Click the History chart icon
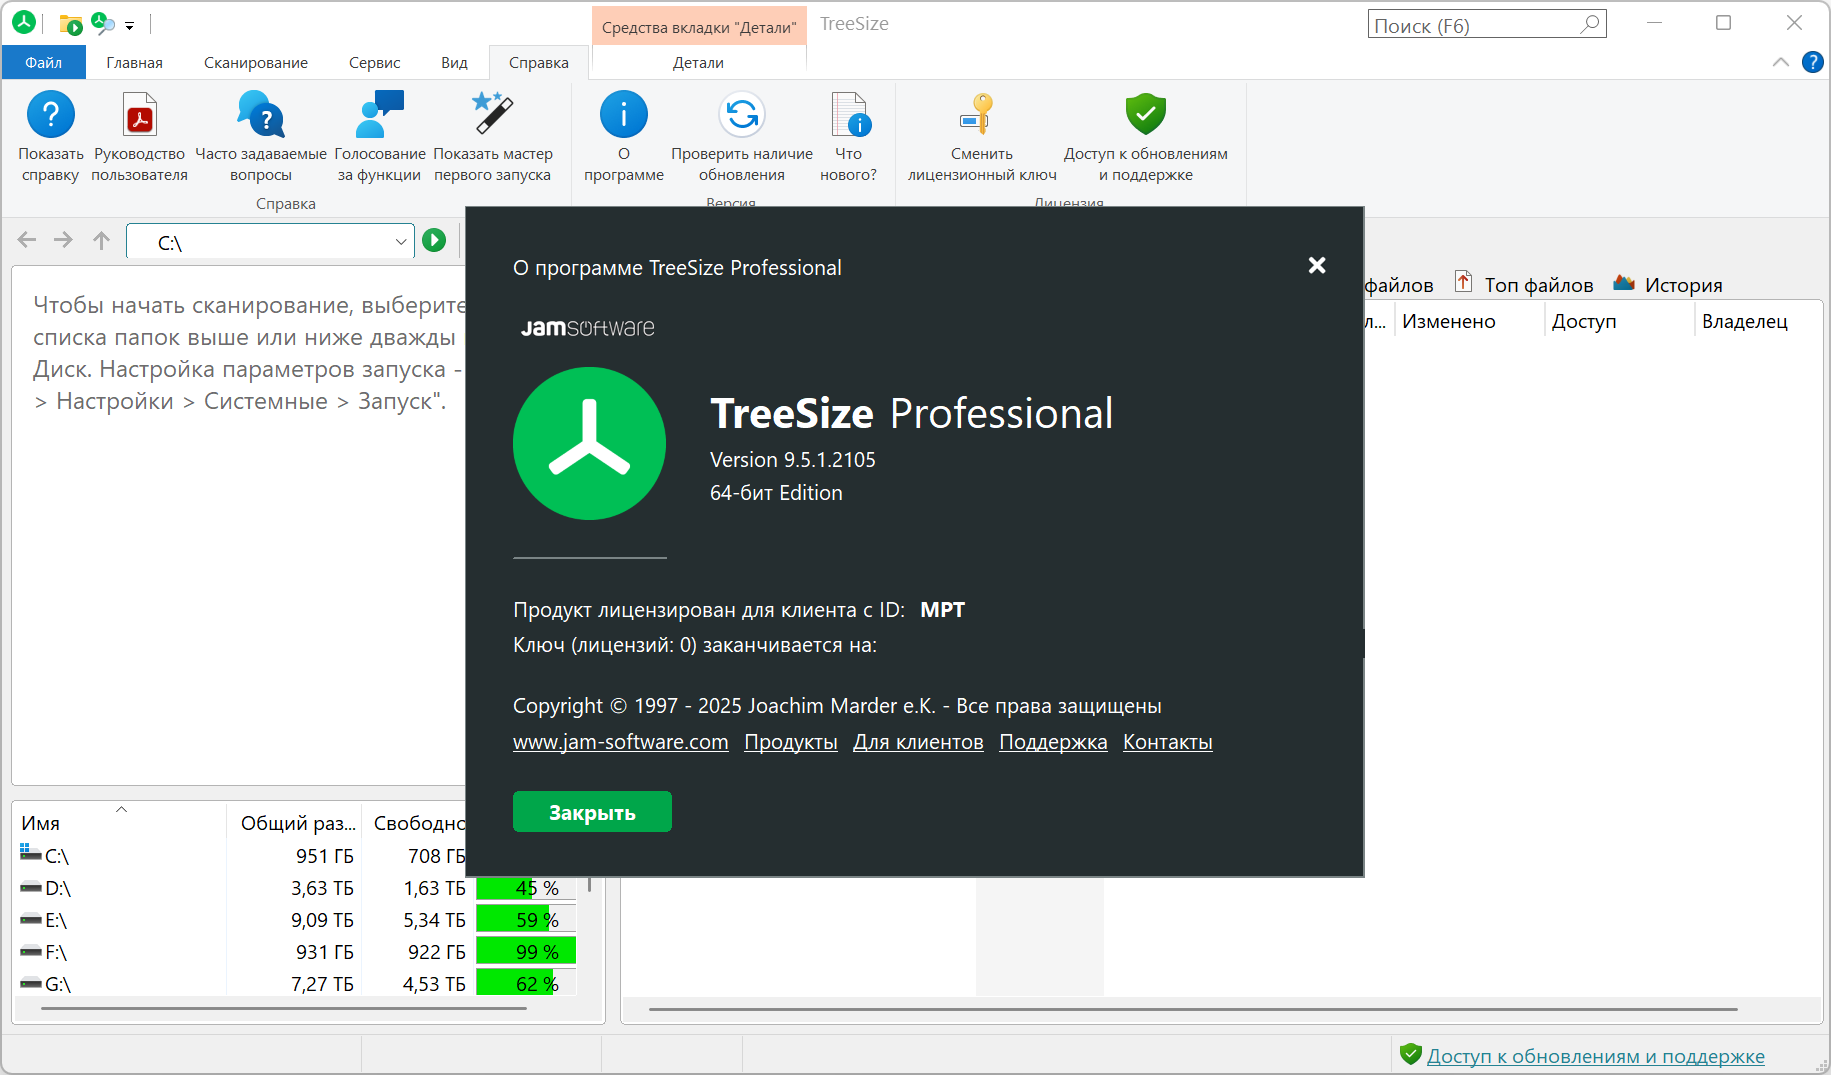The height and width of the screenshot is (1075, 1831). pyautogui.click(x=1624, y=283)
